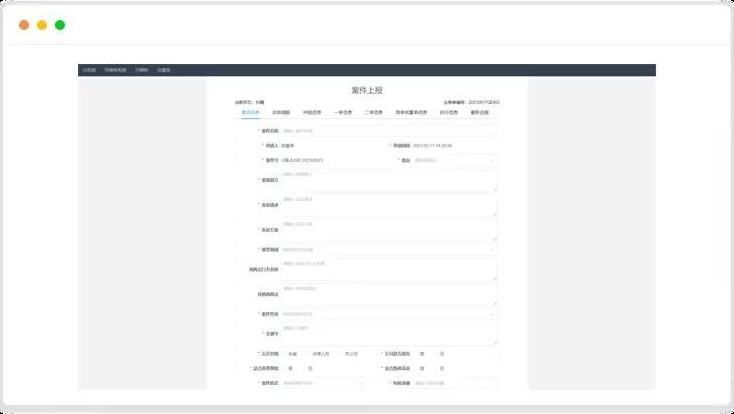Click the text area directly above 案件性质
The height and width of the screenshot is (414, 734).
point(389,294)
